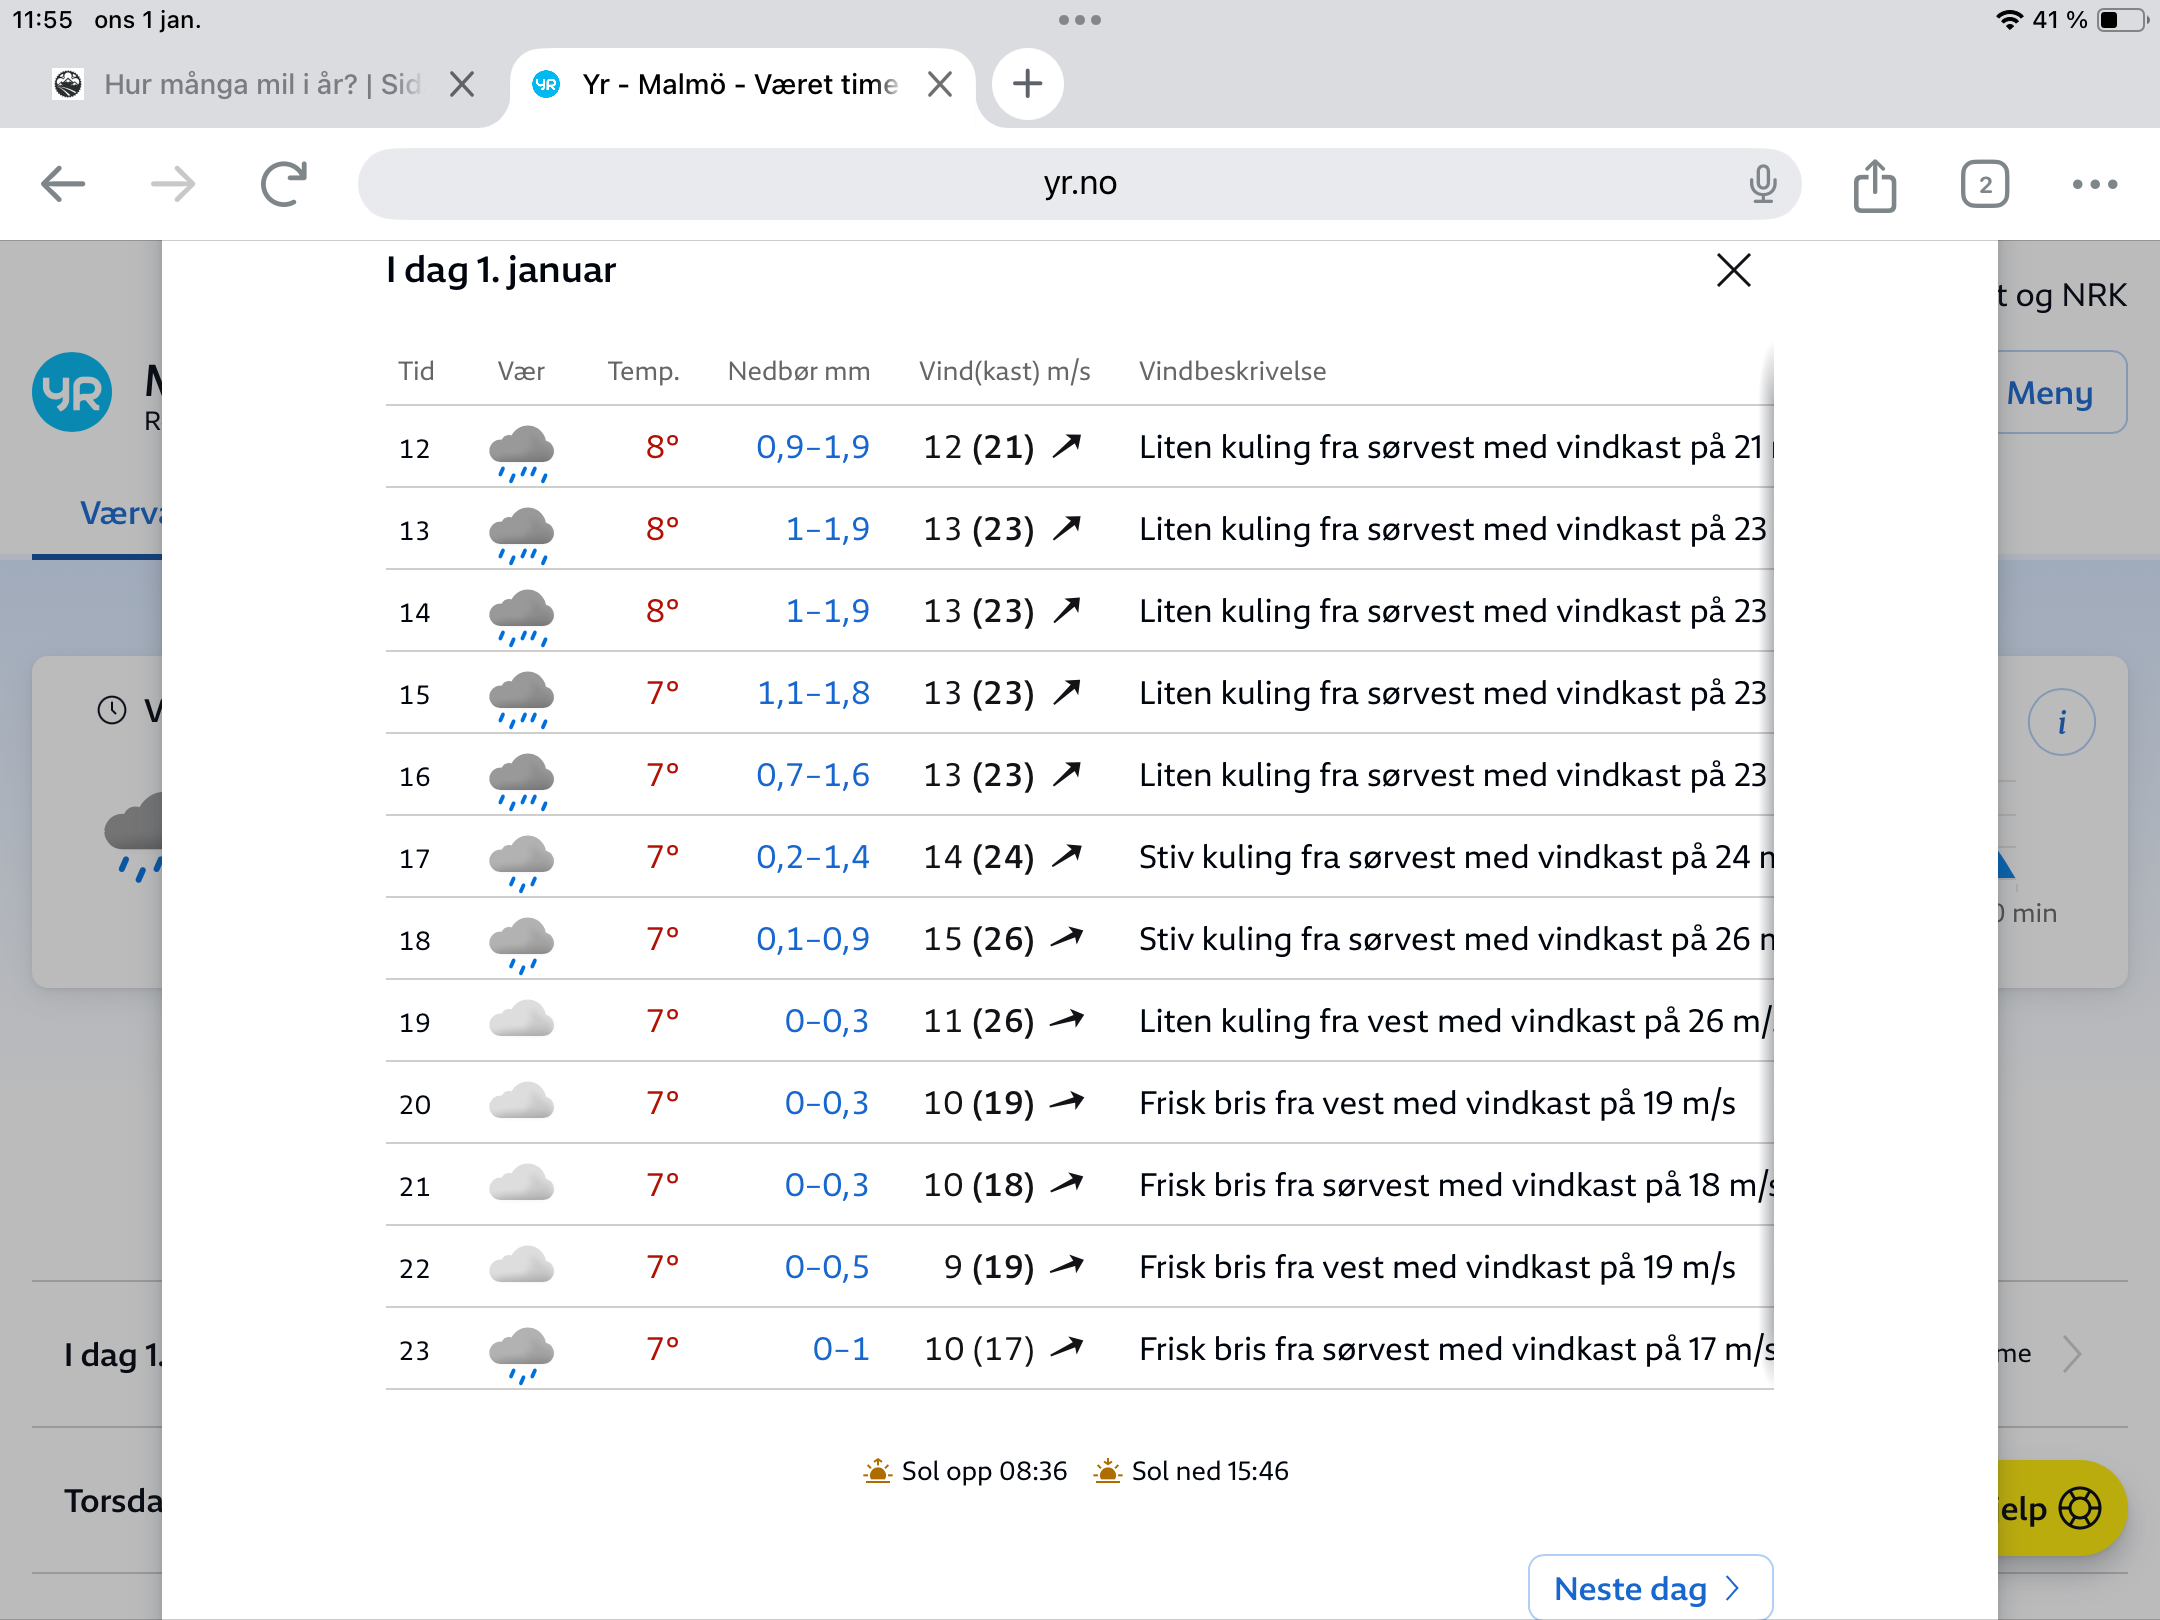Viewport: 2160px width, 1620px height.
Task: Click the sunset icon by 'Sol ned'
Action: click(x=1107, y=1470)
